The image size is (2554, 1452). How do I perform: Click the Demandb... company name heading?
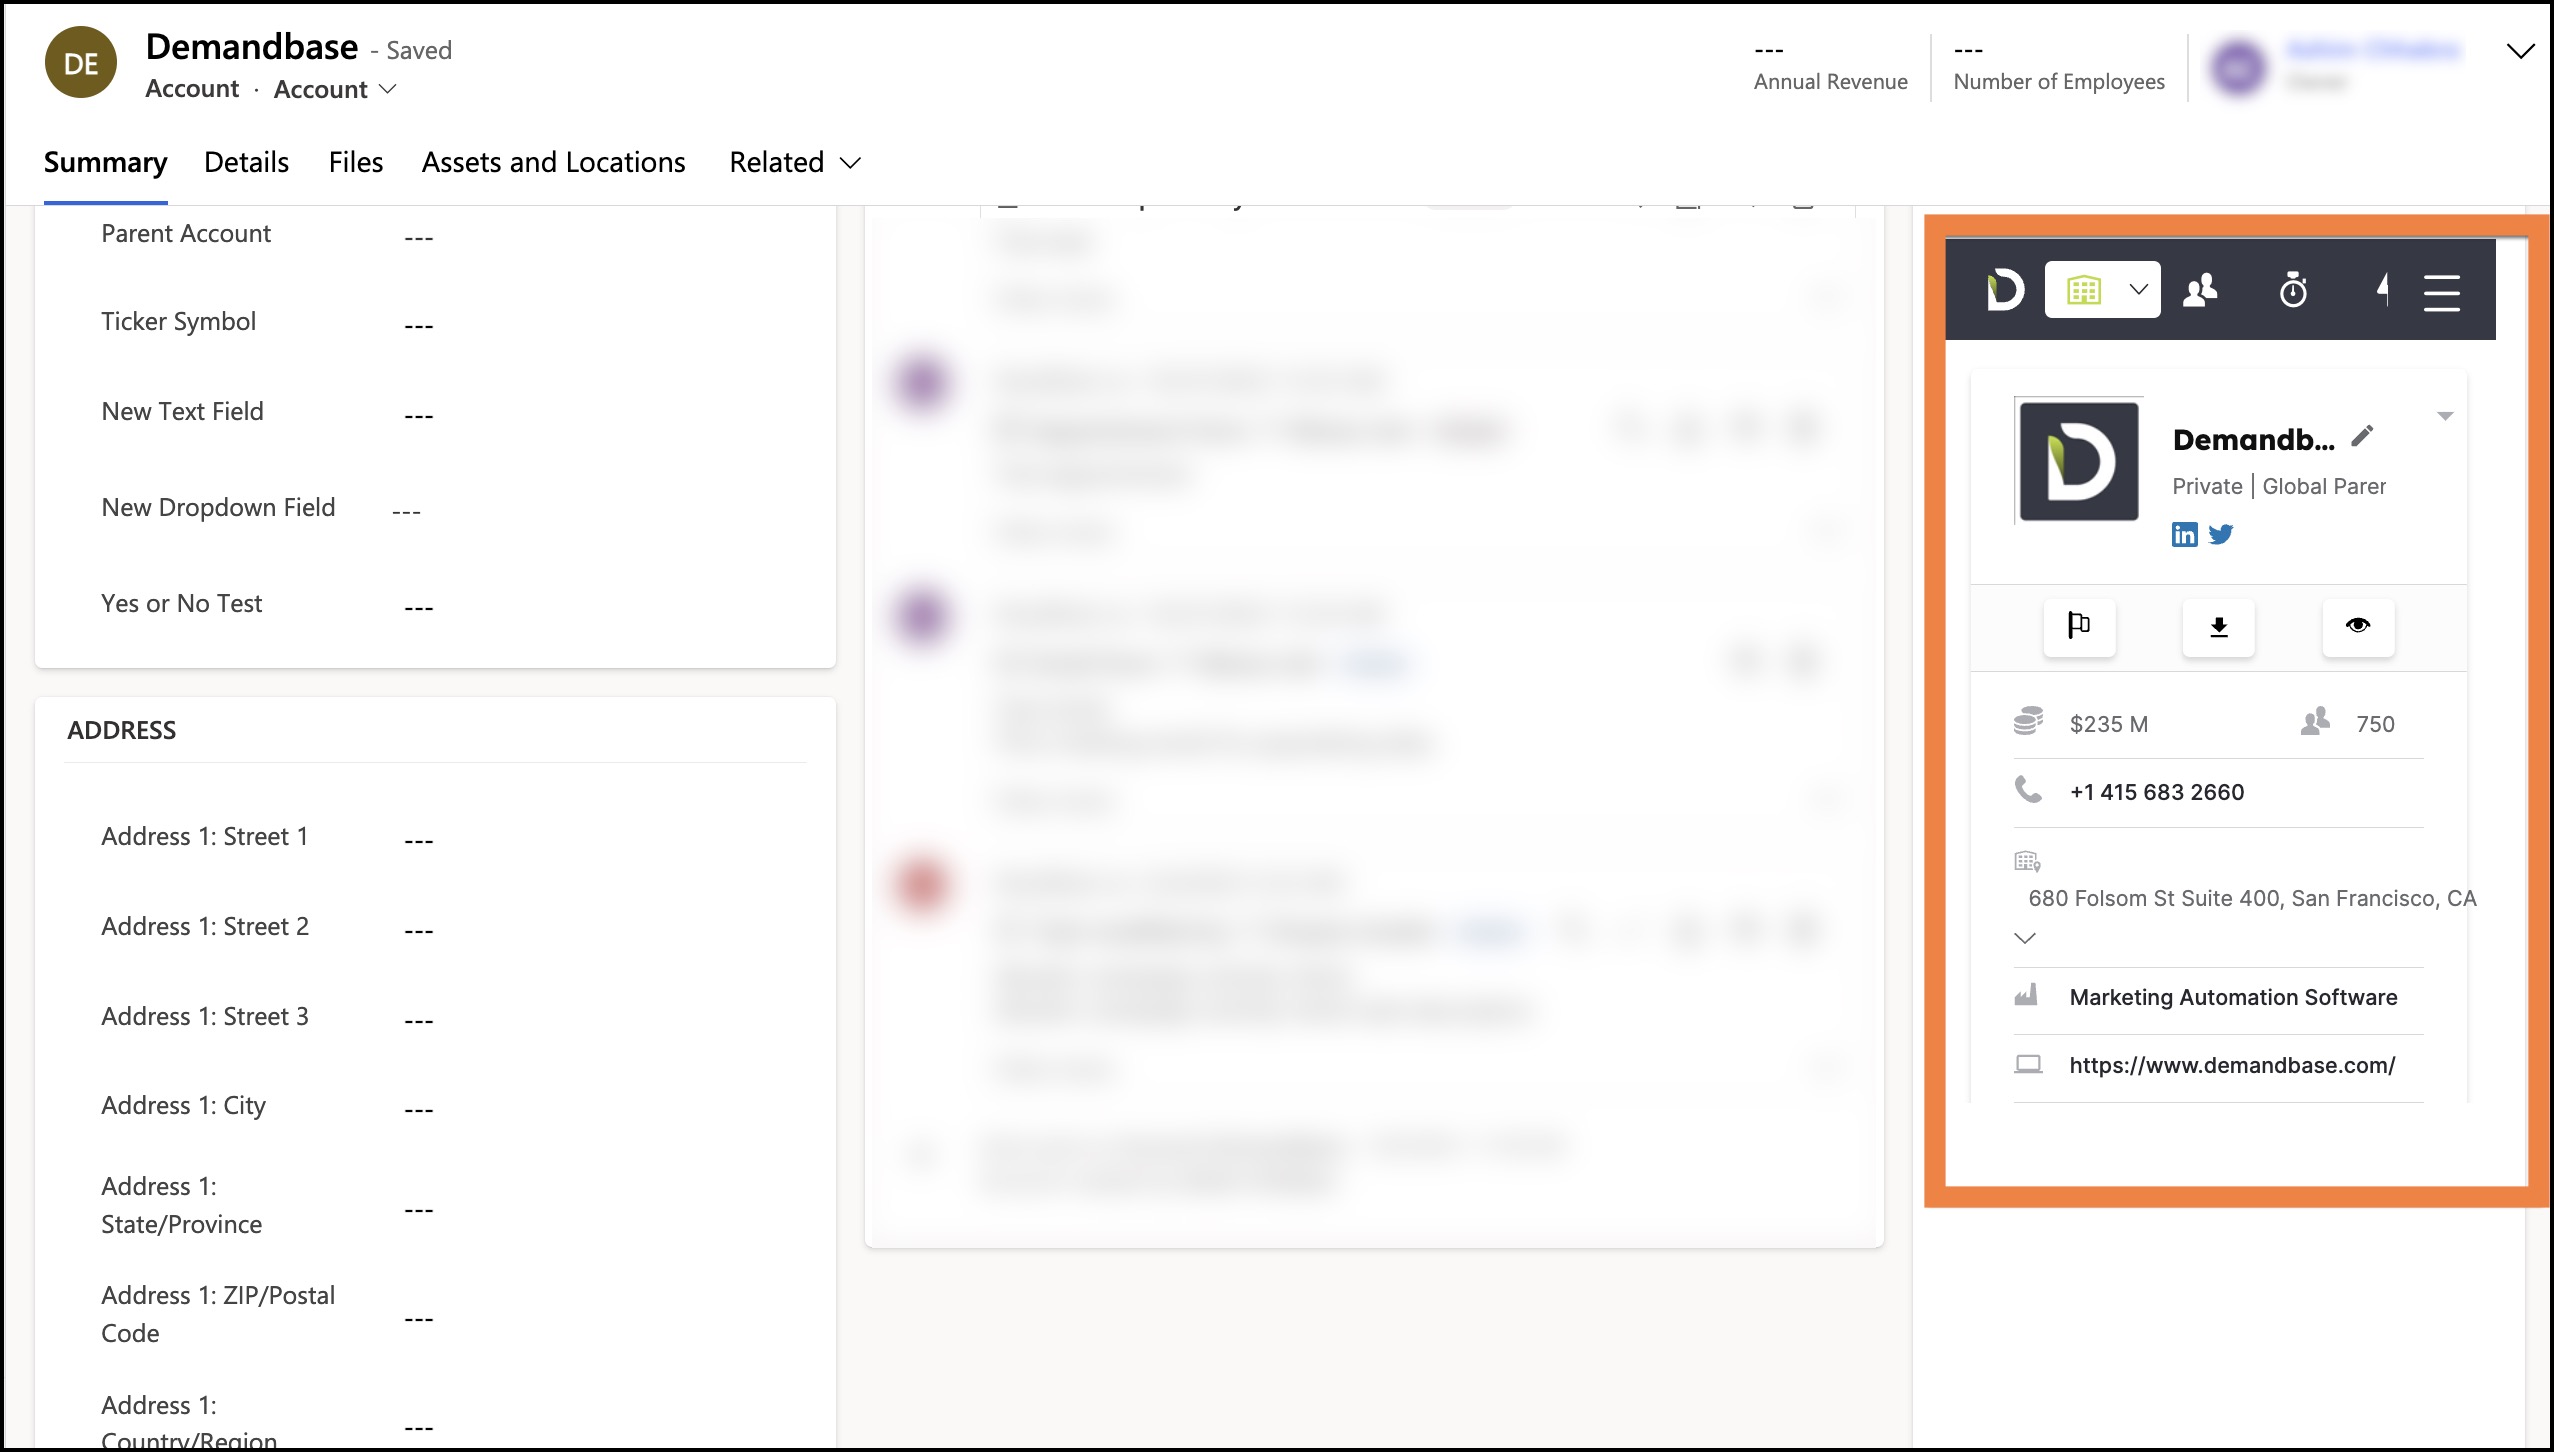[2254, 440]
